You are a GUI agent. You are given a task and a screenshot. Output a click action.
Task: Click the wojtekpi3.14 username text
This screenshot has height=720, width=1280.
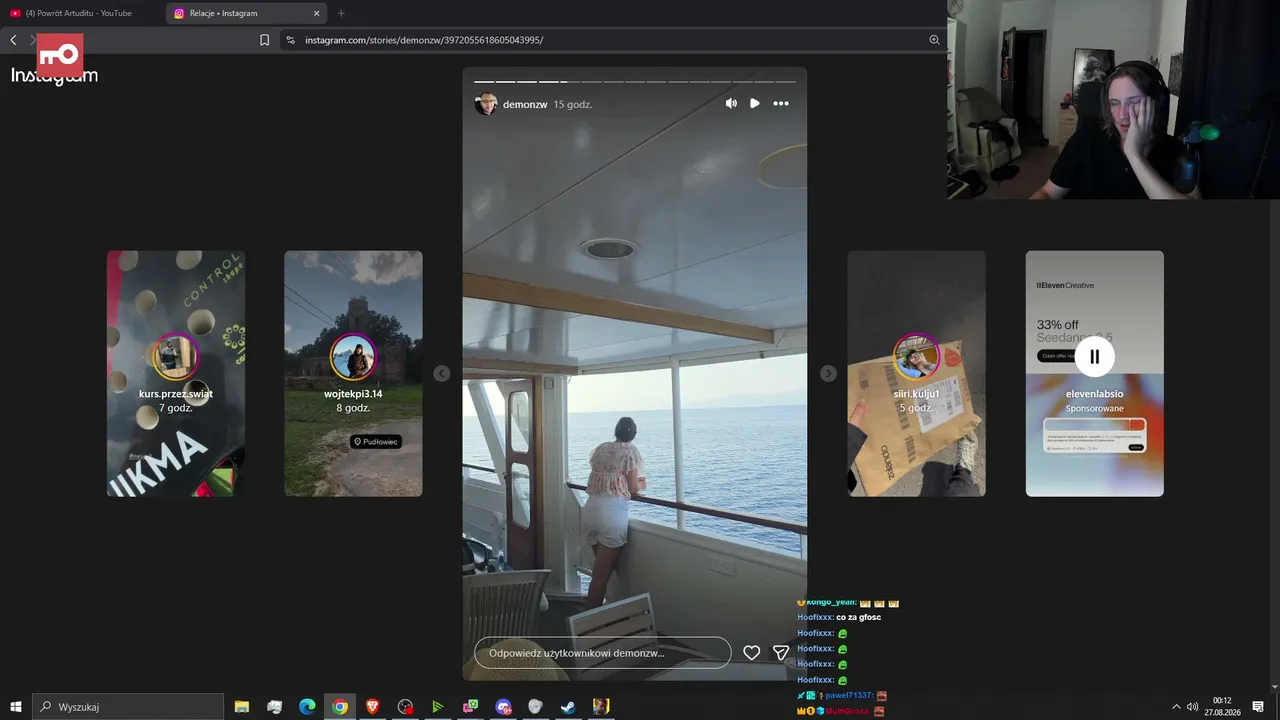353,394
